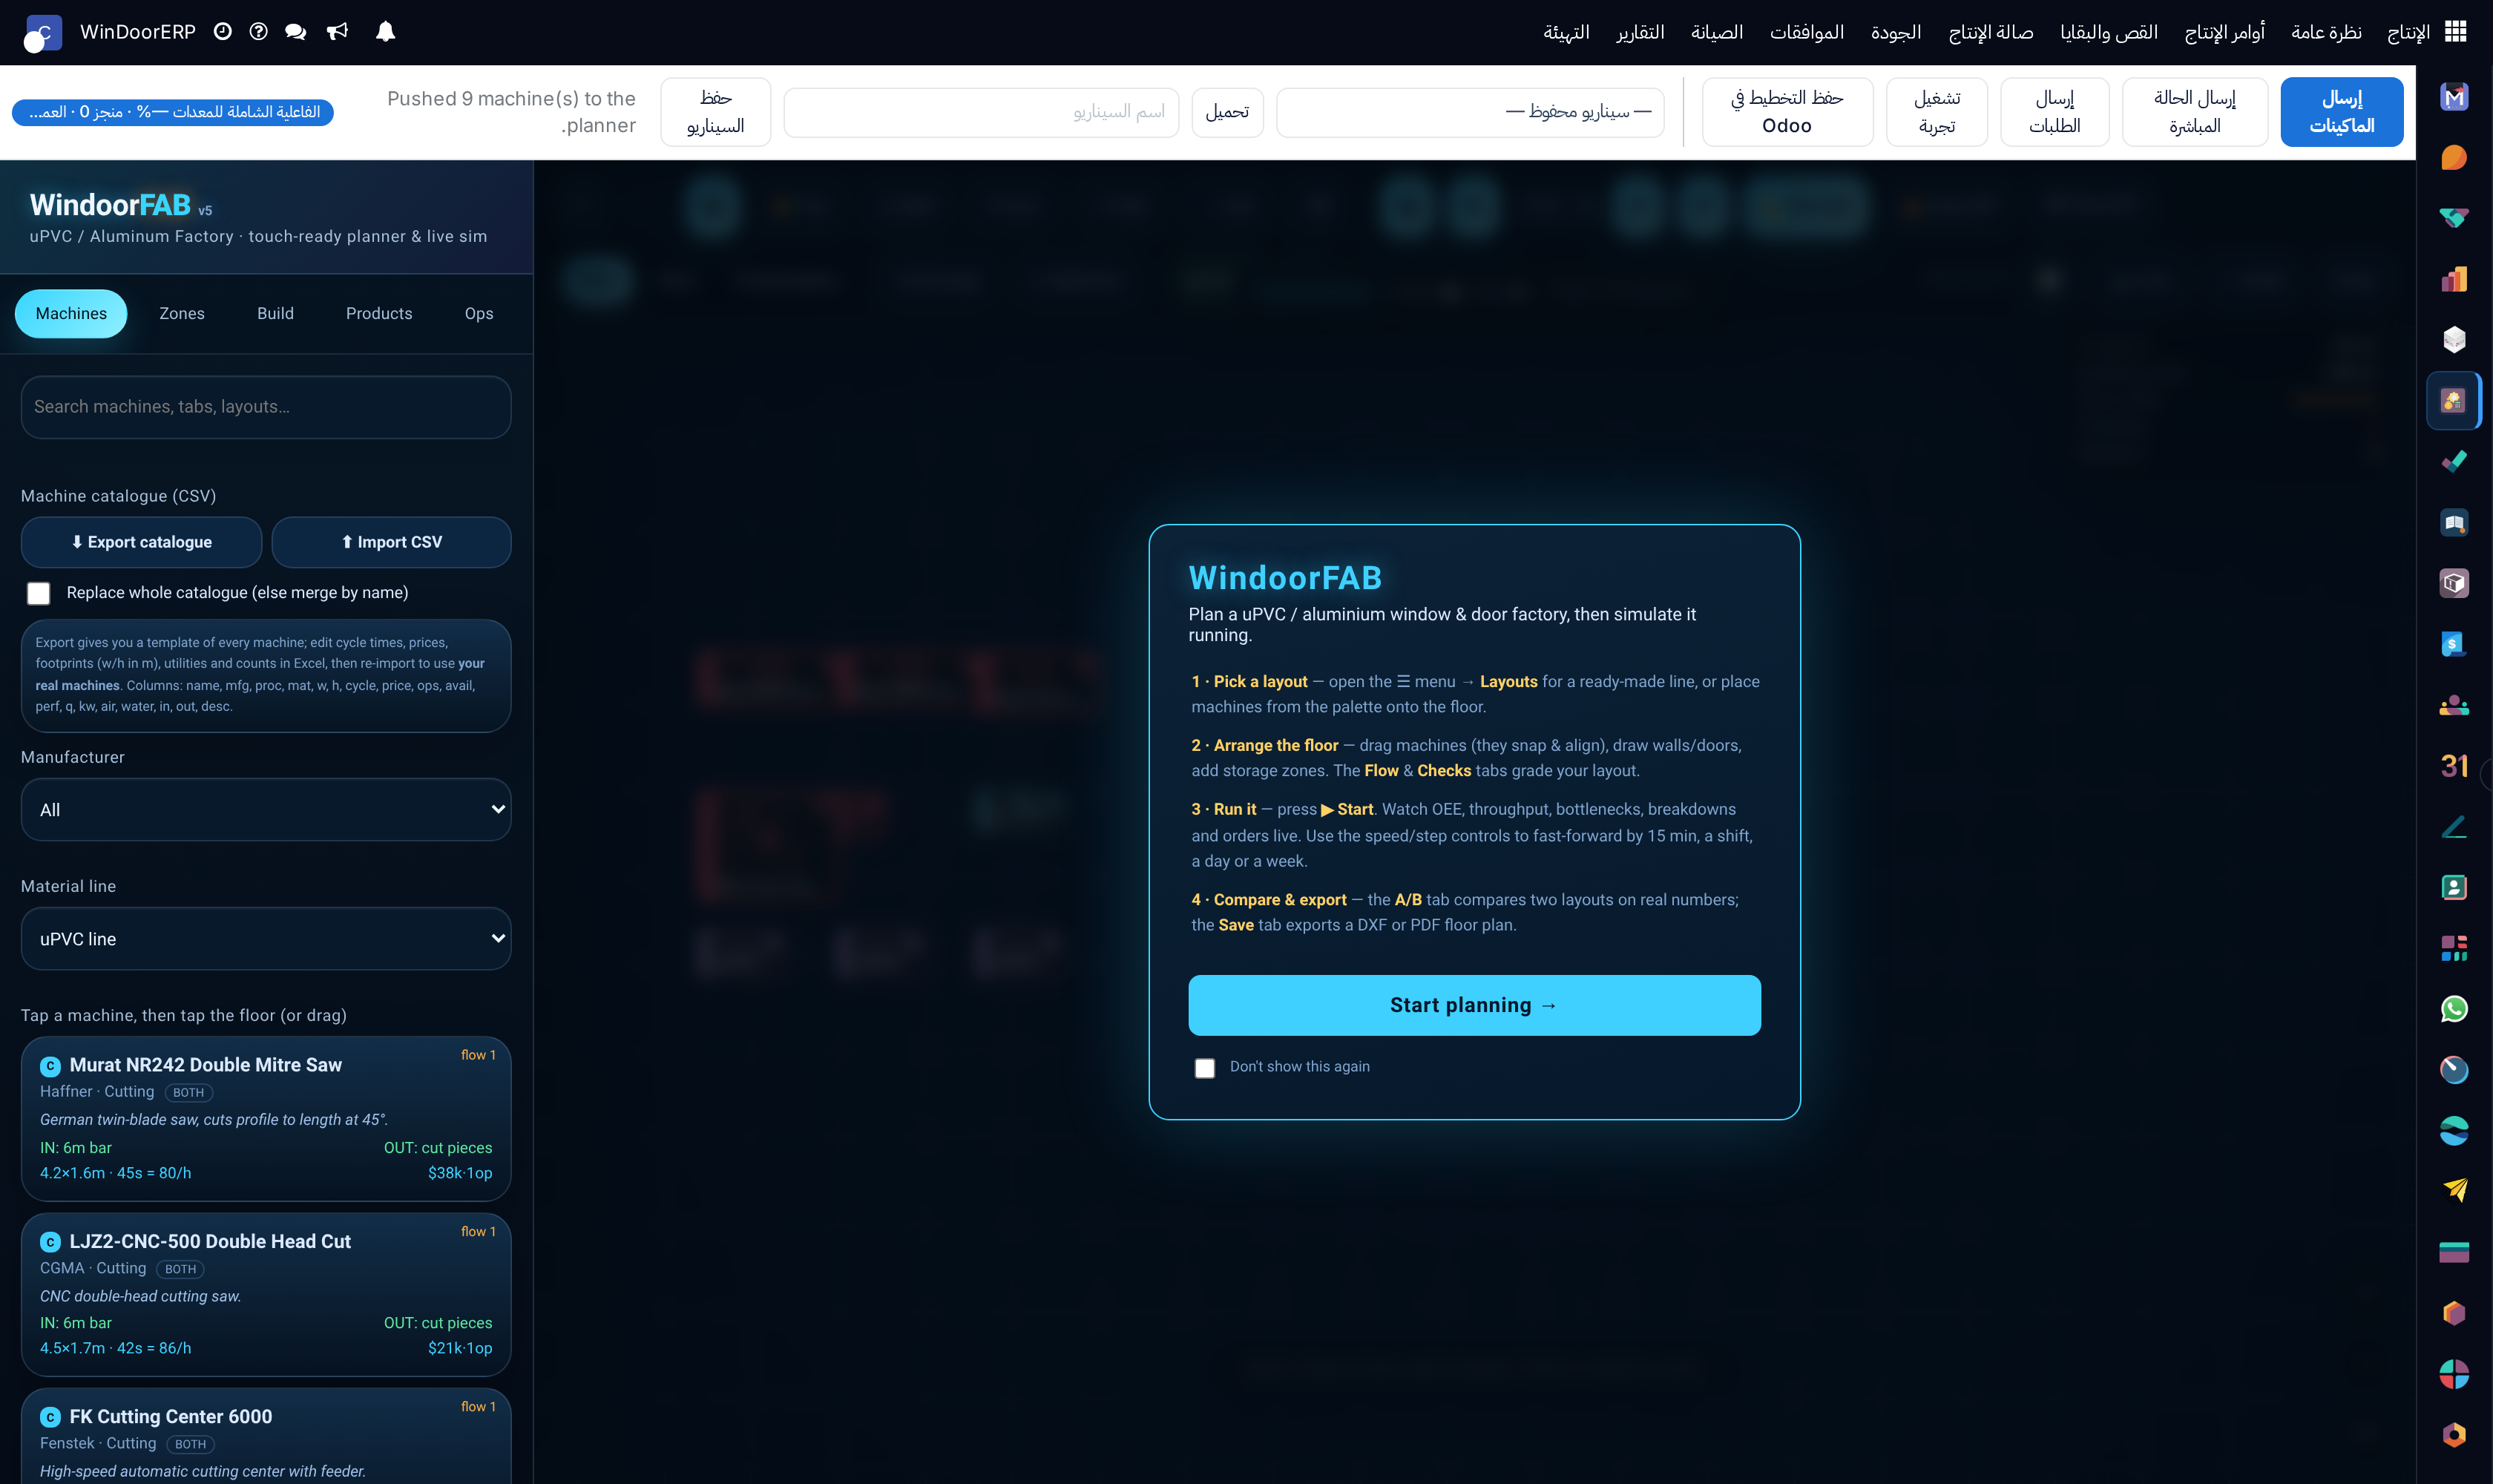Open the الصيانة menu
The width and height of the screenshot is (2493, 1484).
tap(1717, 32)
